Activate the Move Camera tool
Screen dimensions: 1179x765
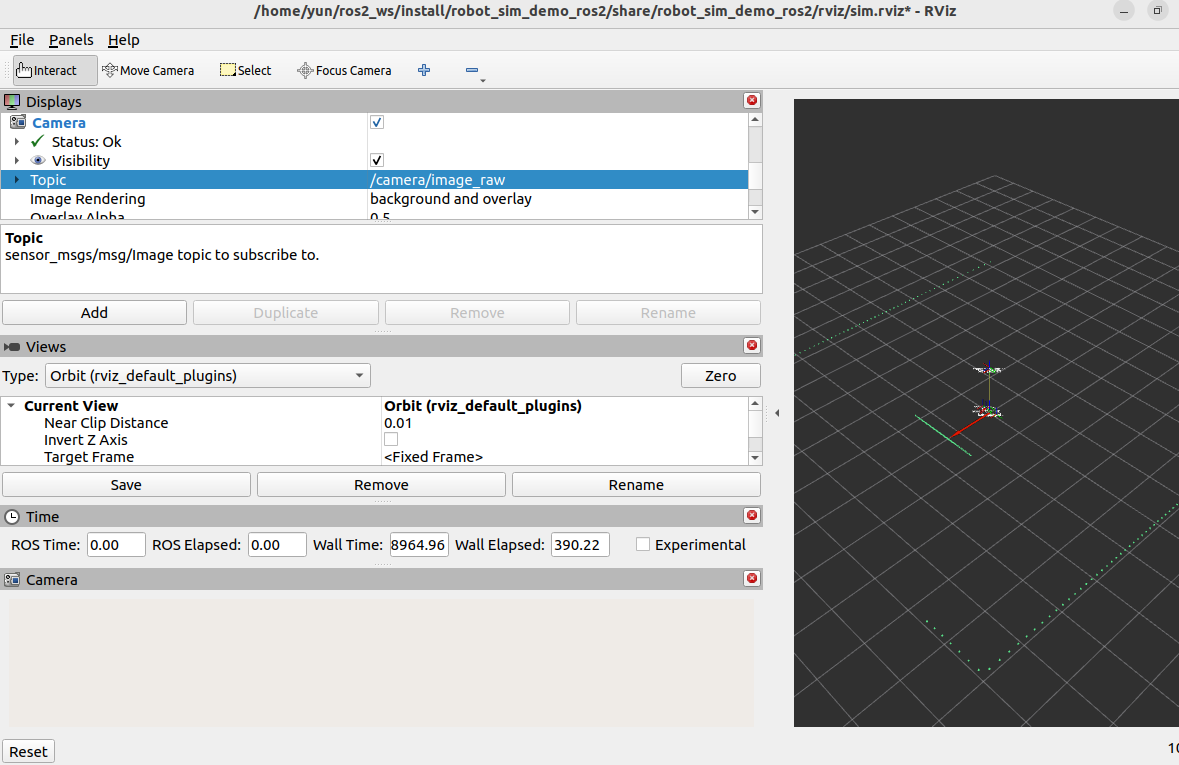click(x=148, y=70)
